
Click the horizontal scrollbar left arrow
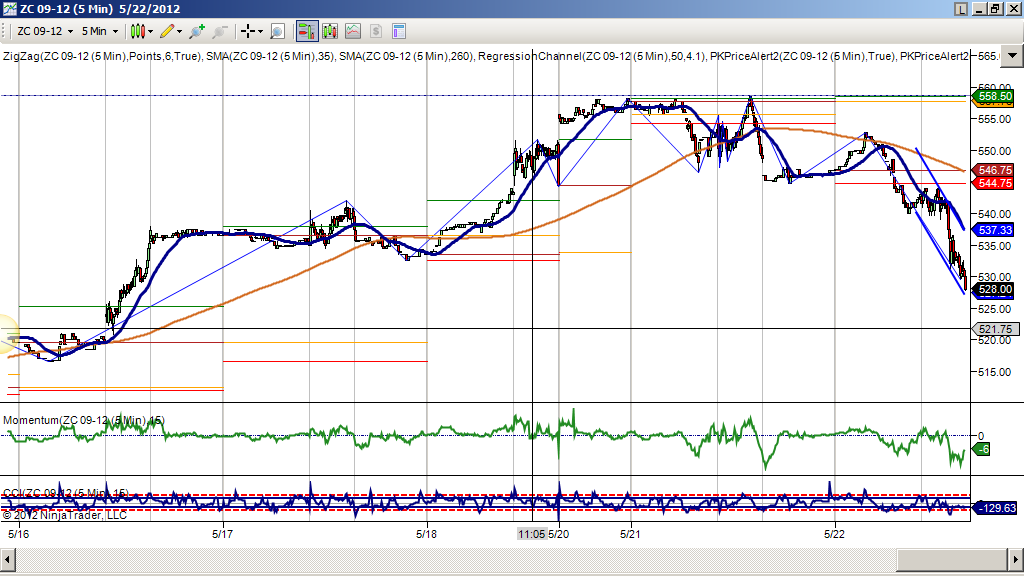[8, 560]
